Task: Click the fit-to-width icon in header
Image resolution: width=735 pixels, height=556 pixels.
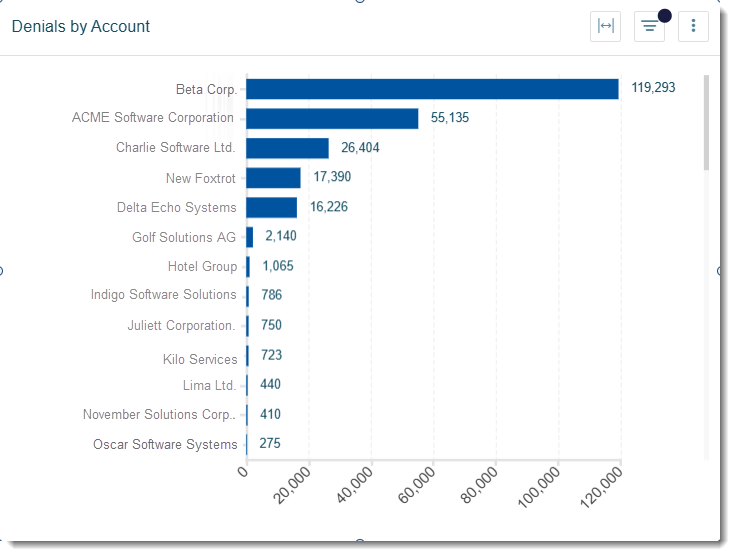Action: click(605, 27)
